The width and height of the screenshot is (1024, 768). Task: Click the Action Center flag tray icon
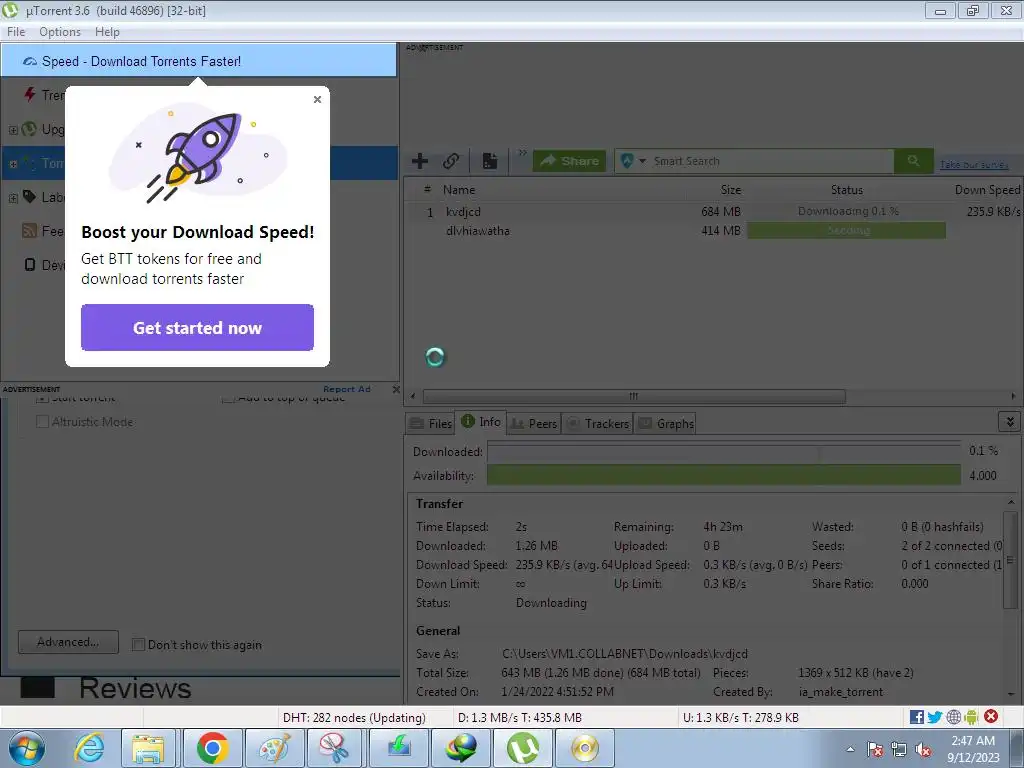pyautogui.click(x=875, y=750)
